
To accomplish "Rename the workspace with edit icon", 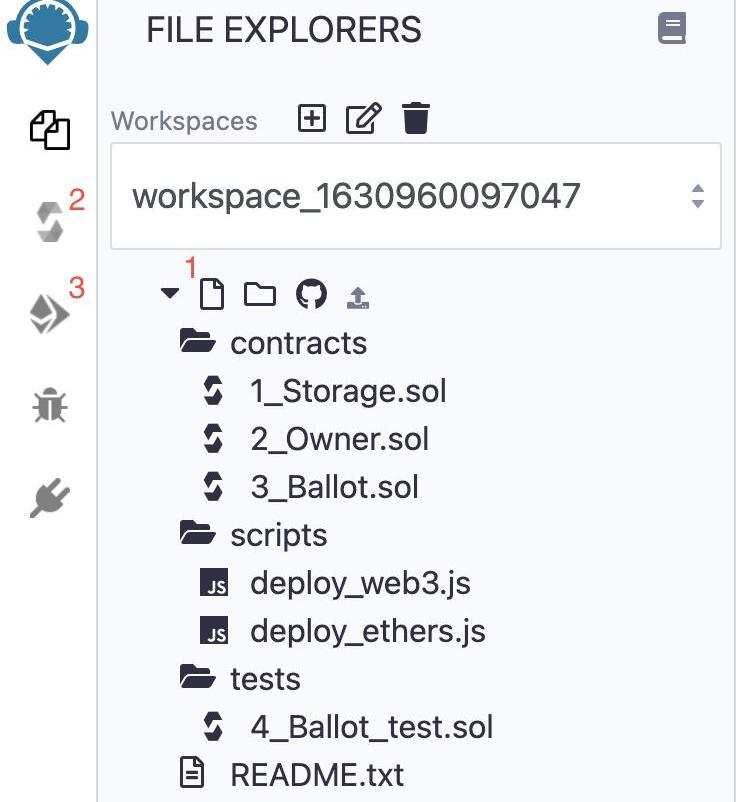I will [363, 119].
